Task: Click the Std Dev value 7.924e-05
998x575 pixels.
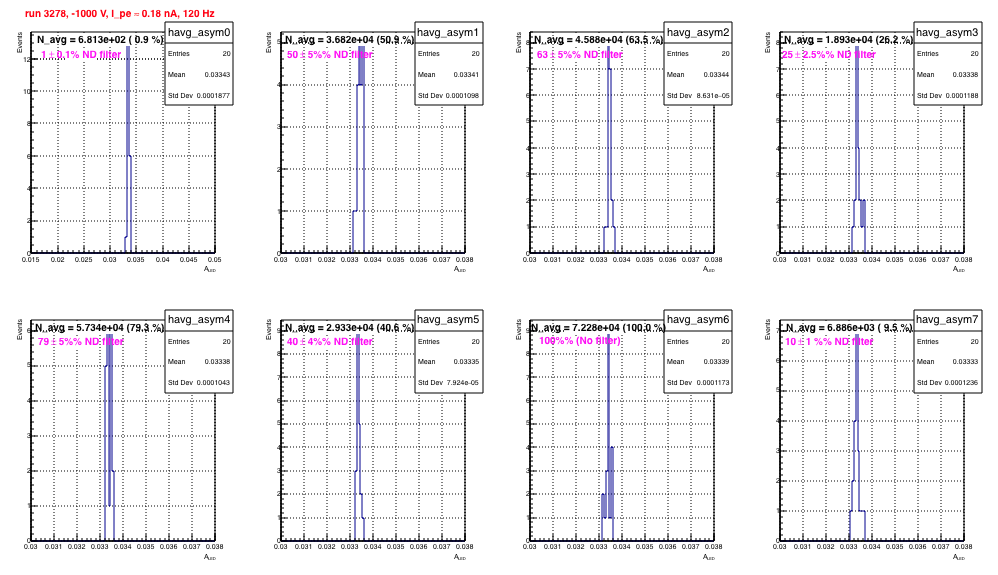Action: (463, 383)
